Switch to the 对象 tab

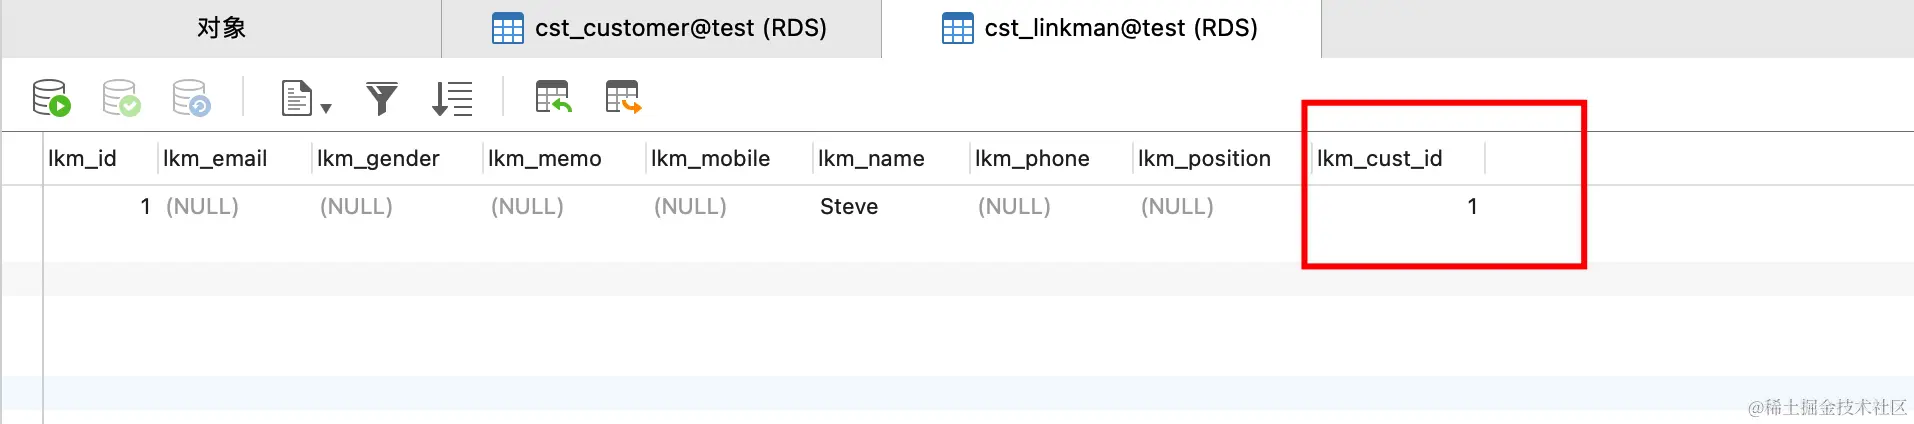click(221, 28)
